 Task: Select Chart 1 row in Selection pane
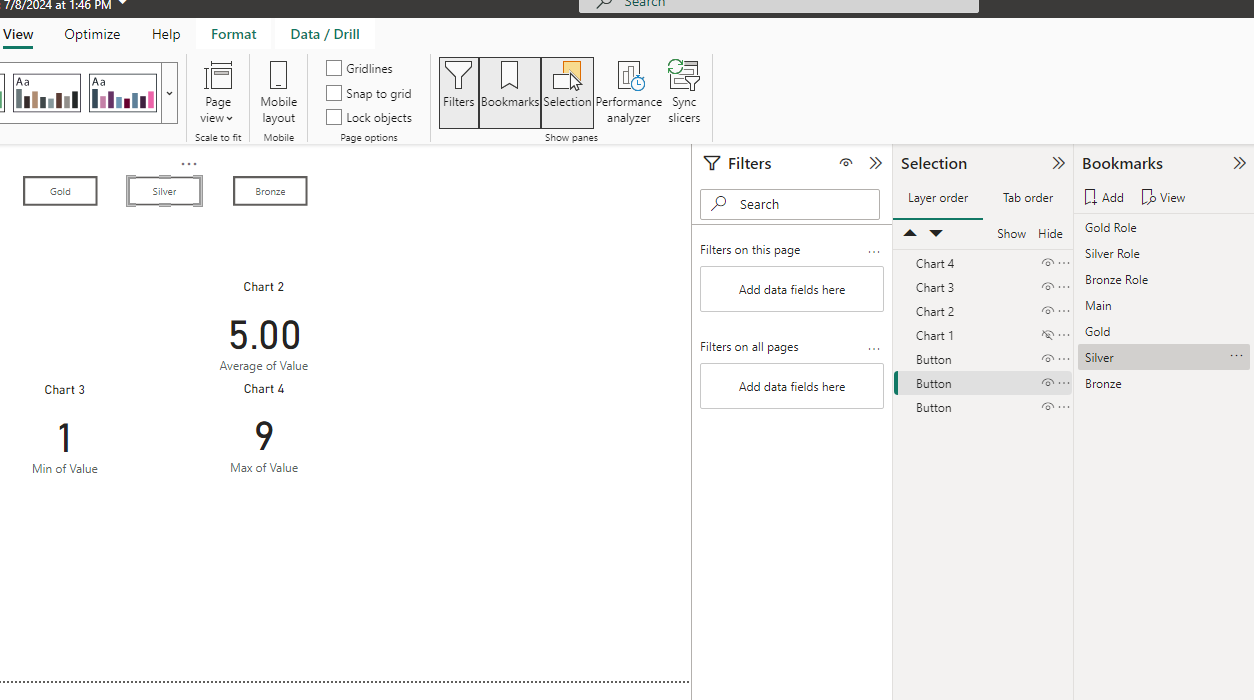coord(983,336)
